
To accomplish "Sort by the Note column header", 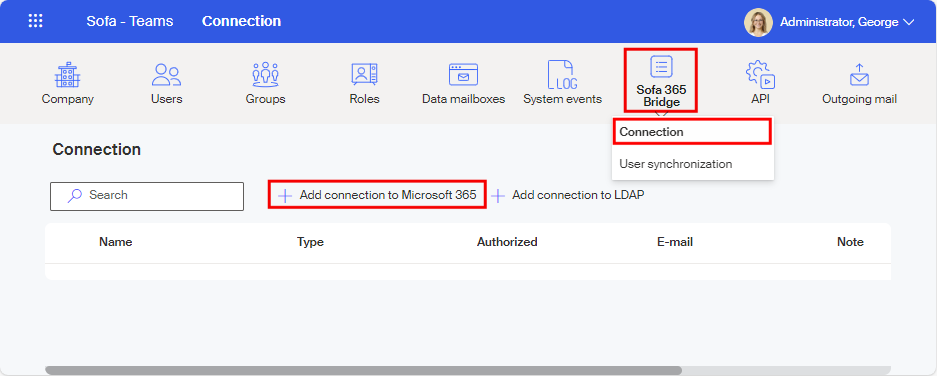I will tap(850, 242).
